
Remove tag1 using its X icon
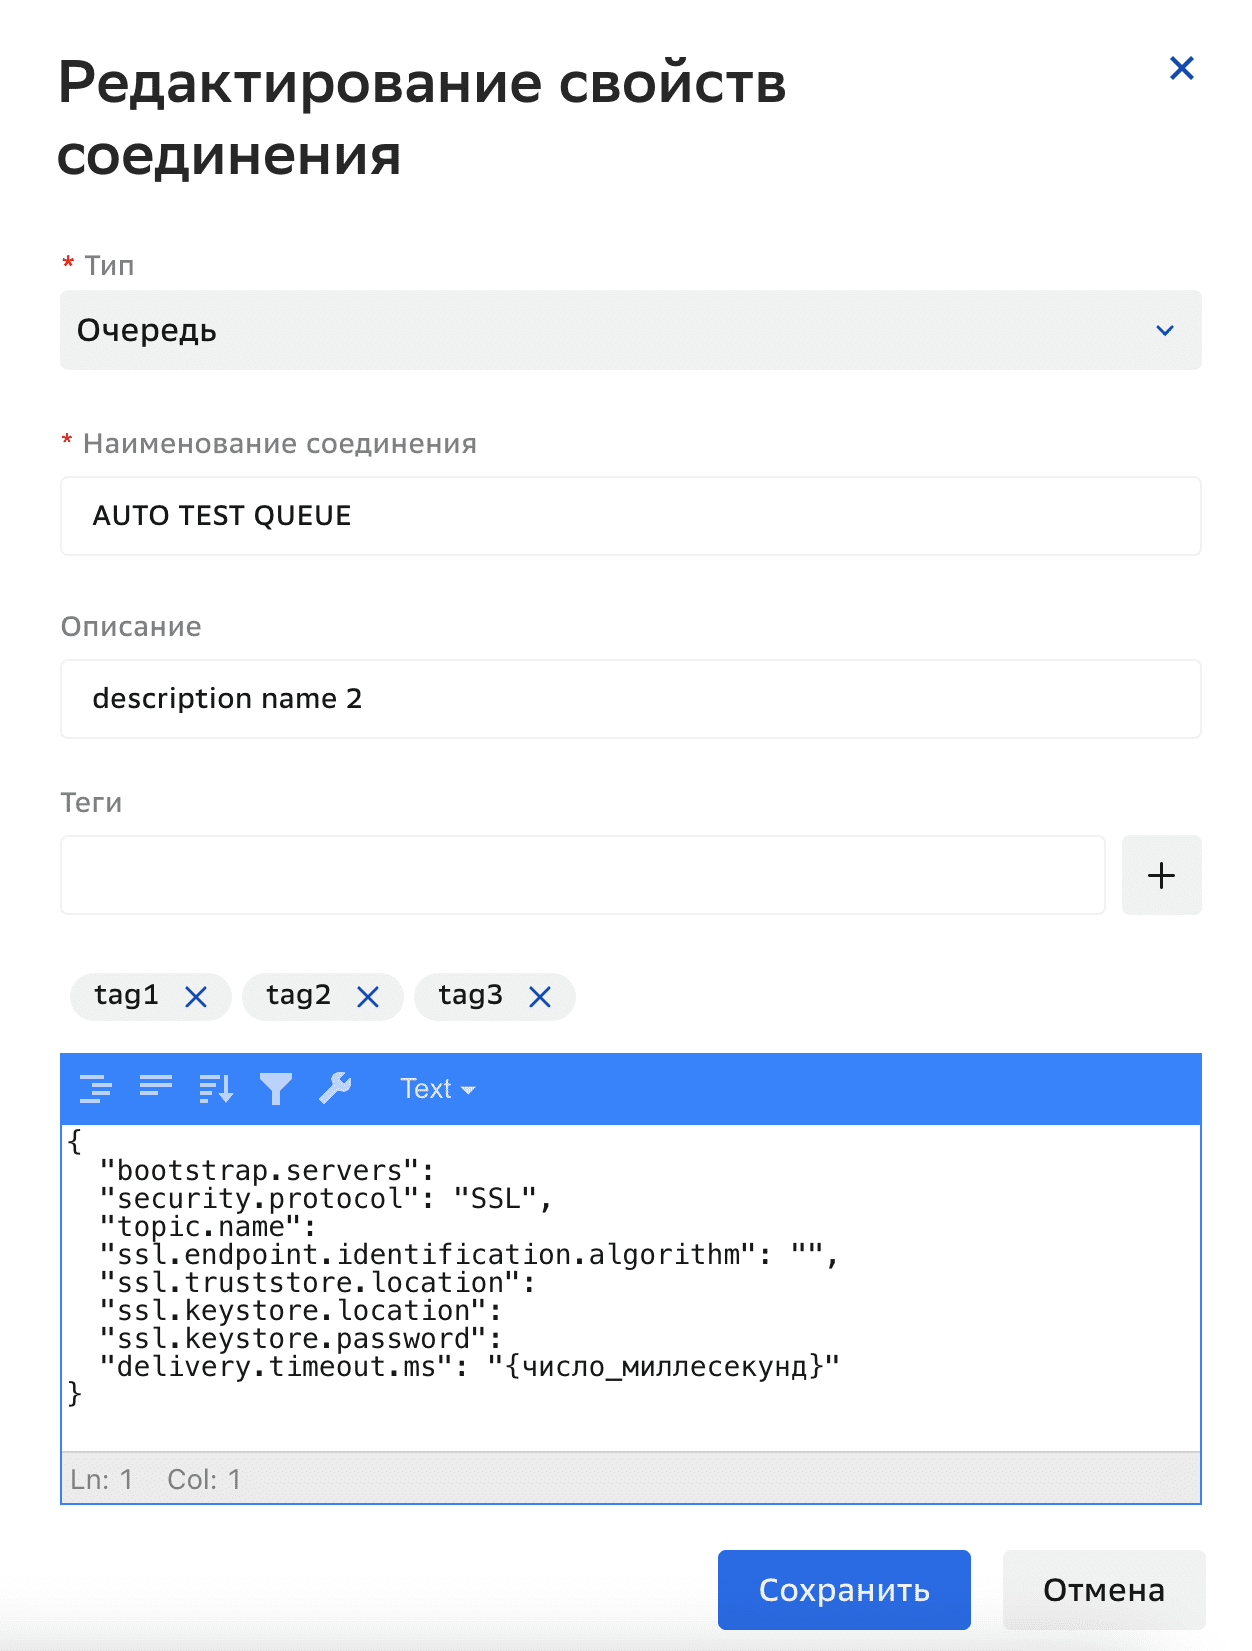tap(196, 996)
